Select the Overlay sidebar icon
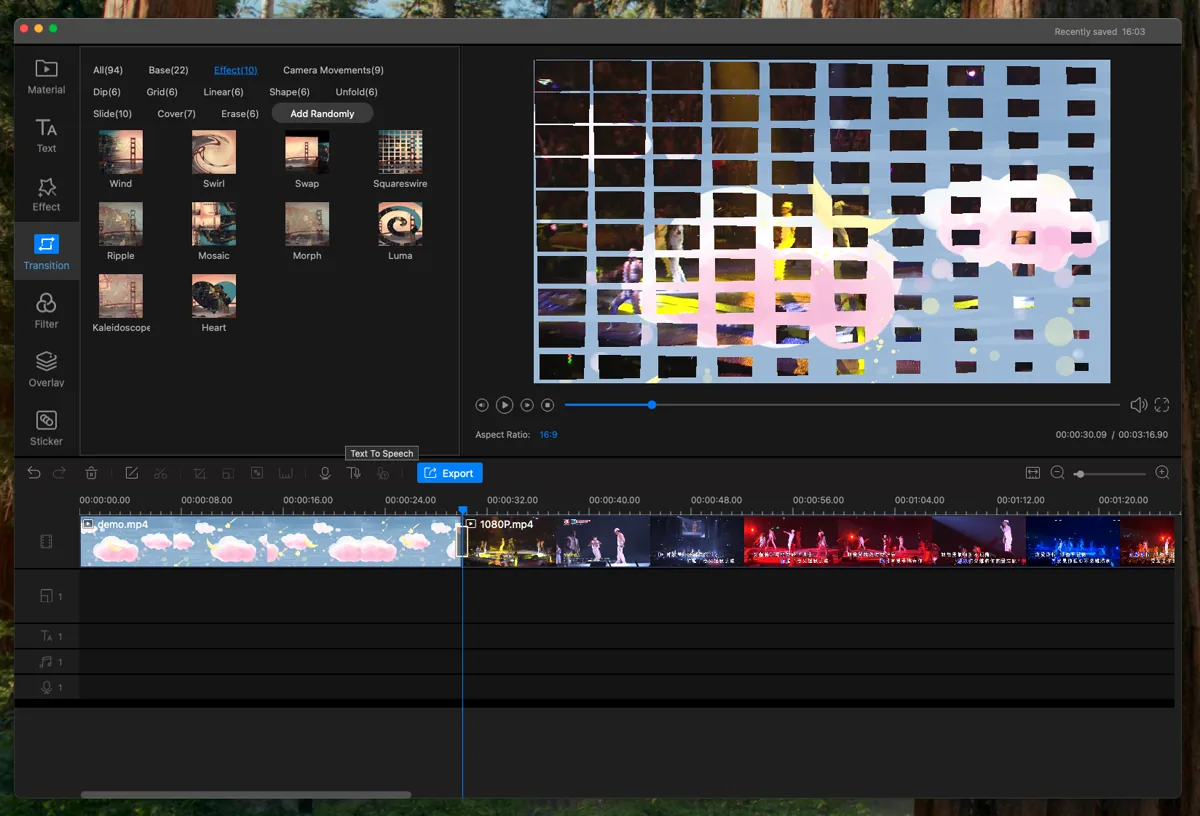The height and width of the screenshot is (816, 1200). (x=46, y=369)
